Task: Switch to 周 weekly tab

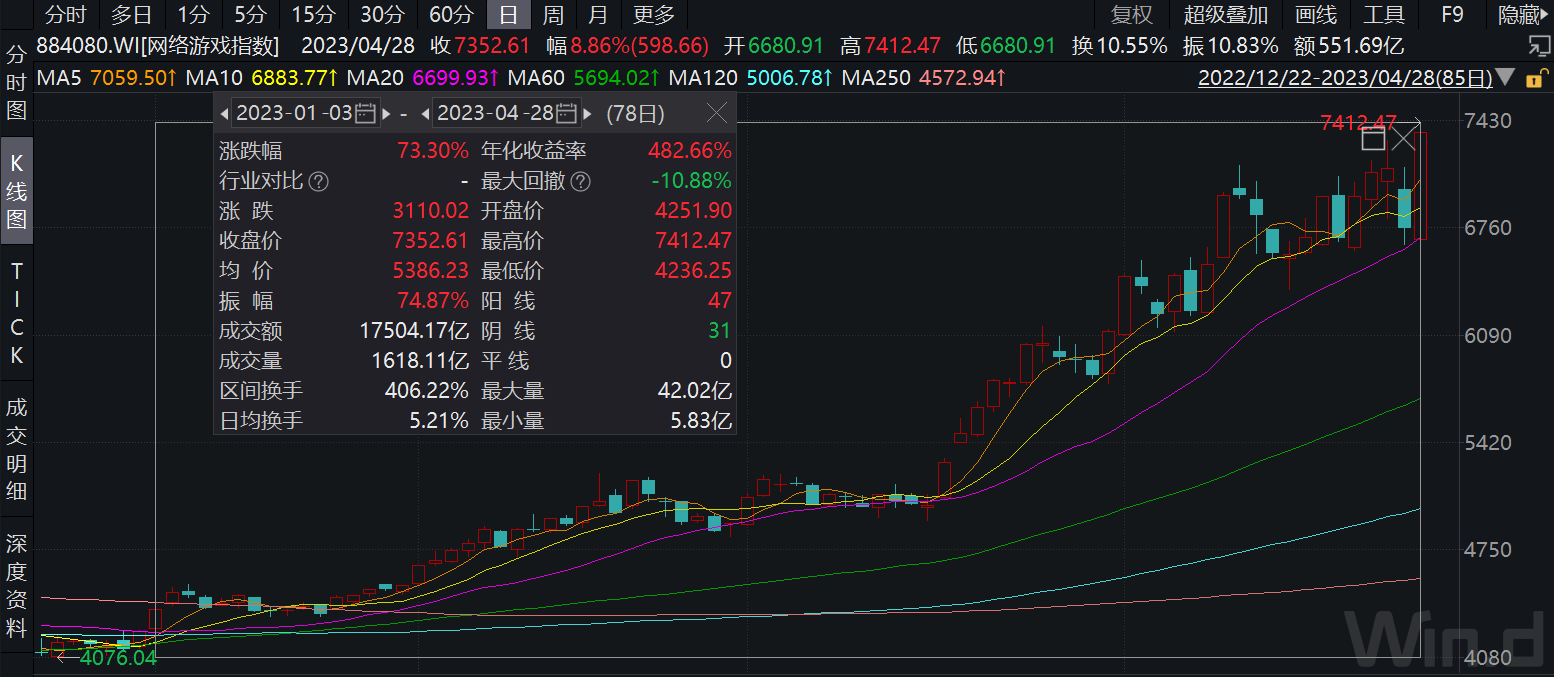Action: [553, 14]
